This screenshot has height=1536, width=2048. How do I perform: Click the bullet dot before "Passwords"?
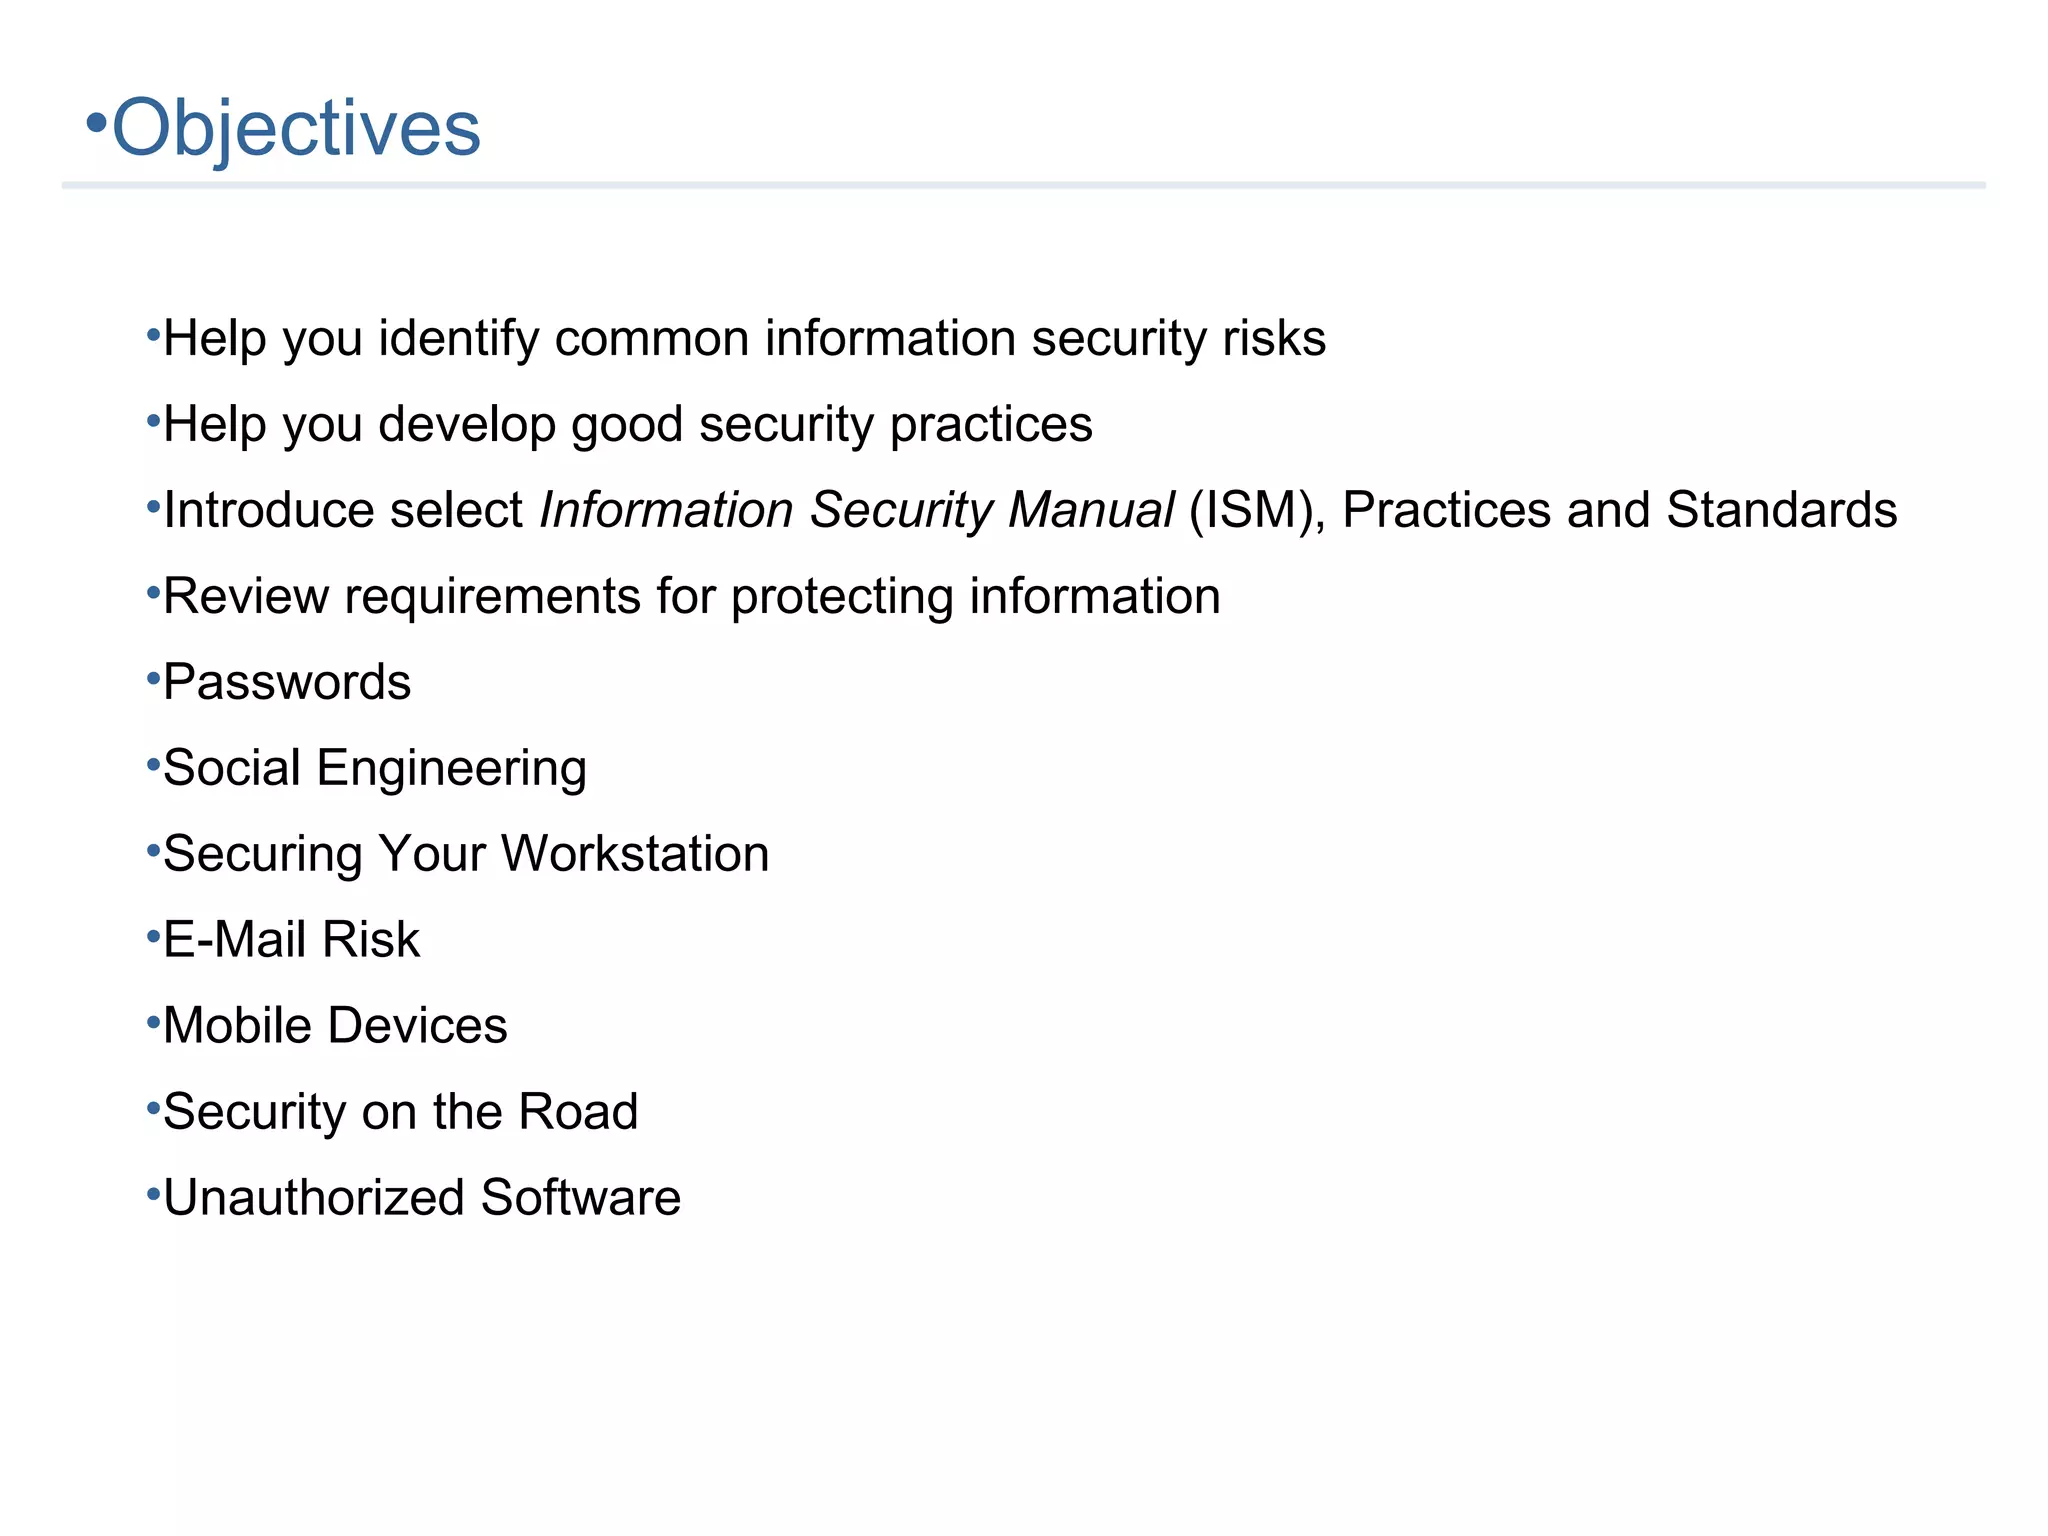pyautogui.click(x=153, y=680)
